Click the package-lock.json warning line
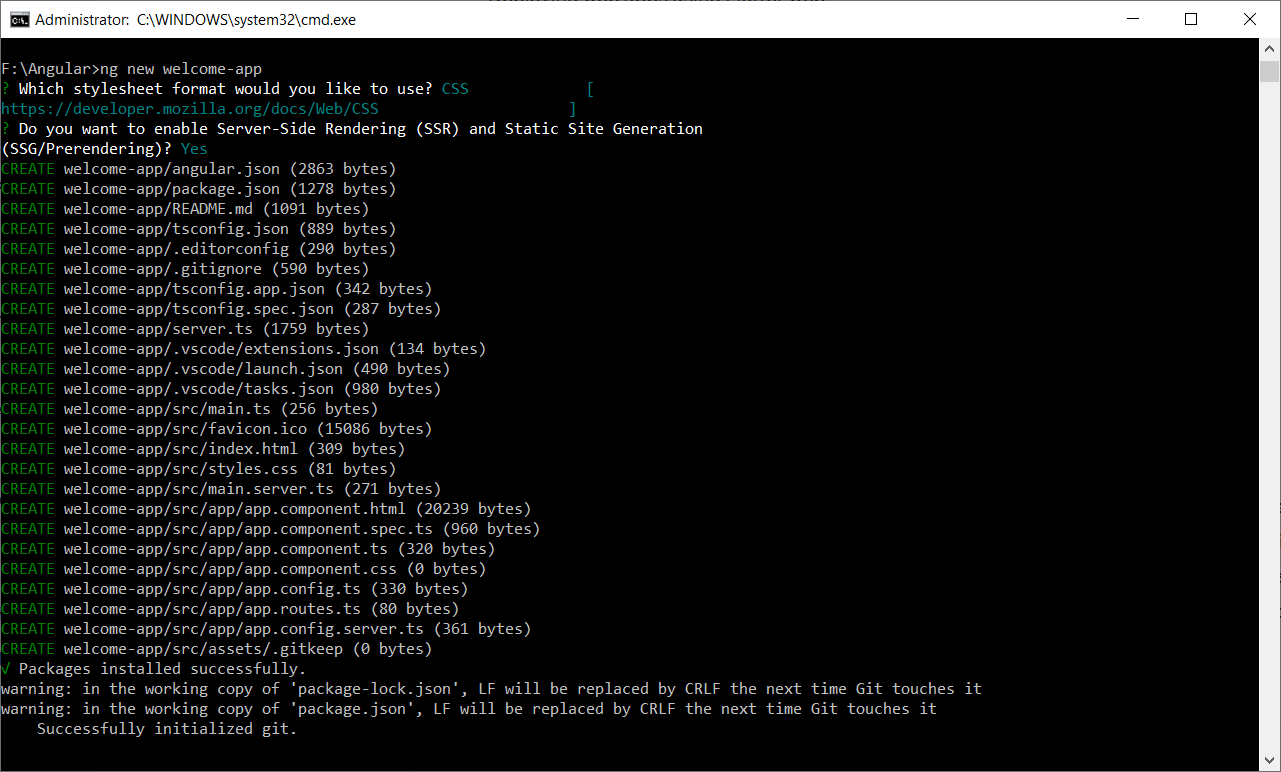This screenshot has width=1281, height=772. (x=491, y=689)
